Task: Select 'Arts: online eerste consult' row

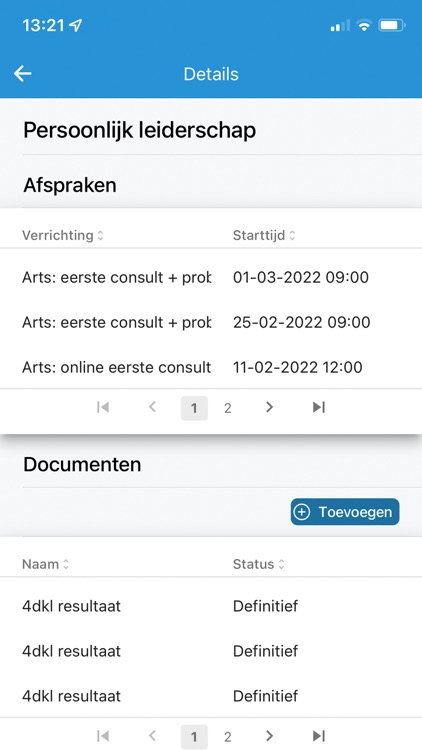Action: 211,367
